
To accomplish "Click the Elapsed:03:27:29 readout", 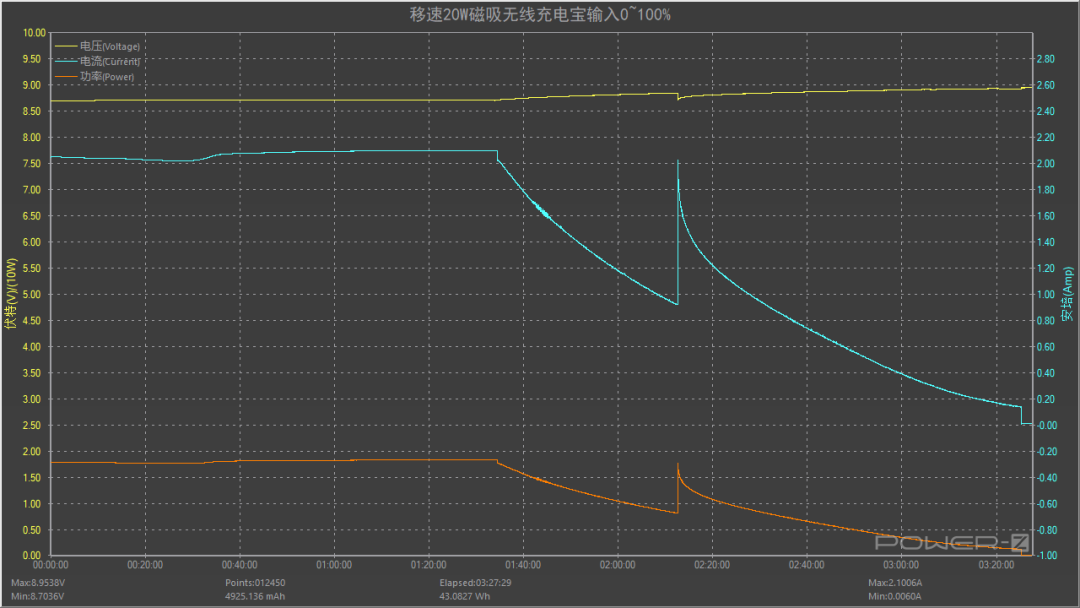I will tap(475, 583).
